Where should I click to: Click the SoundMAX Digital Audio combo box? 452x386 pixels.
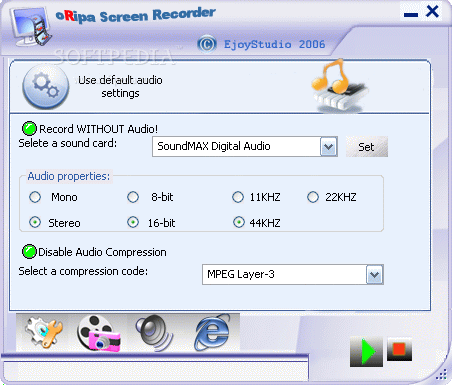[x=245, y=147]
